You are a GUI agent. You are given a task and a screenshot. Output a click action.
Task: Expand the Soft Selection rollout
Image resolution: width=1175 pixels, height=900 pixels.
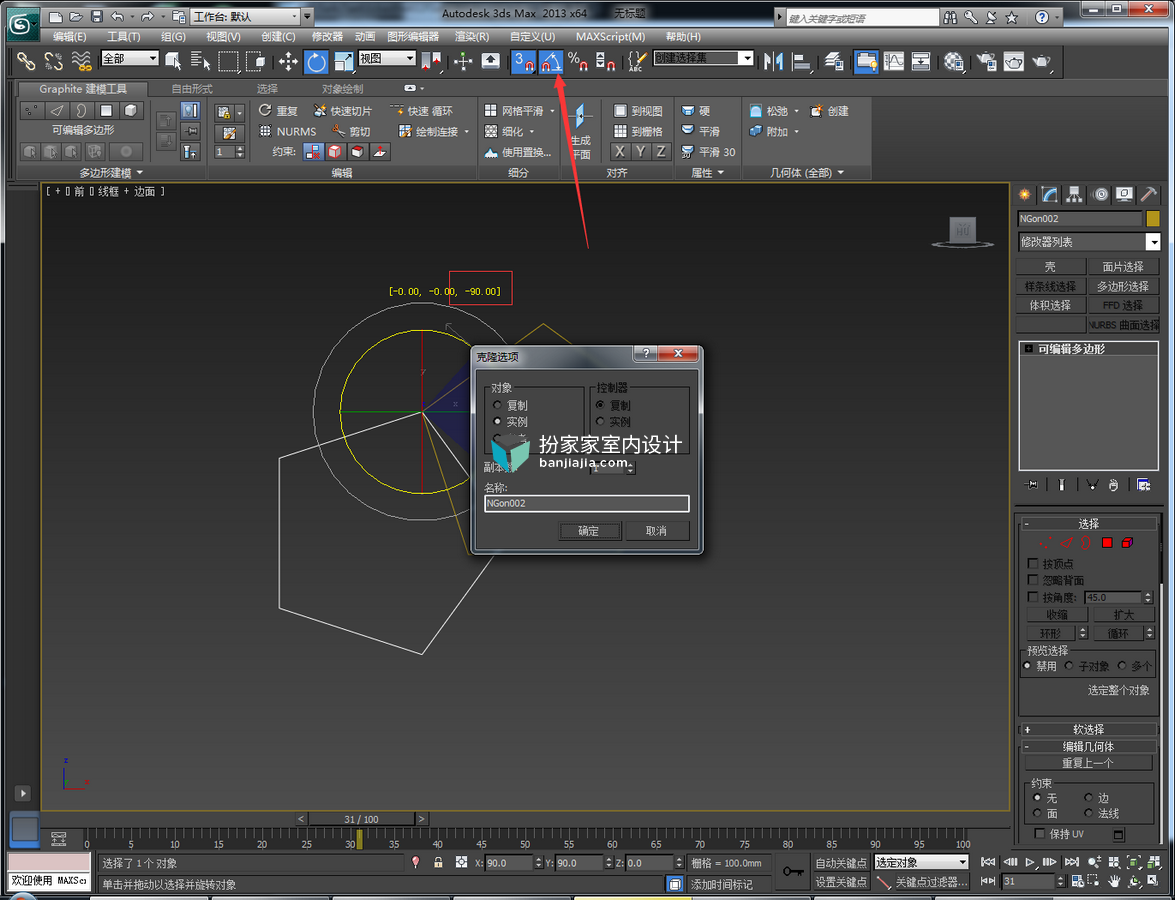point(1088,729)
